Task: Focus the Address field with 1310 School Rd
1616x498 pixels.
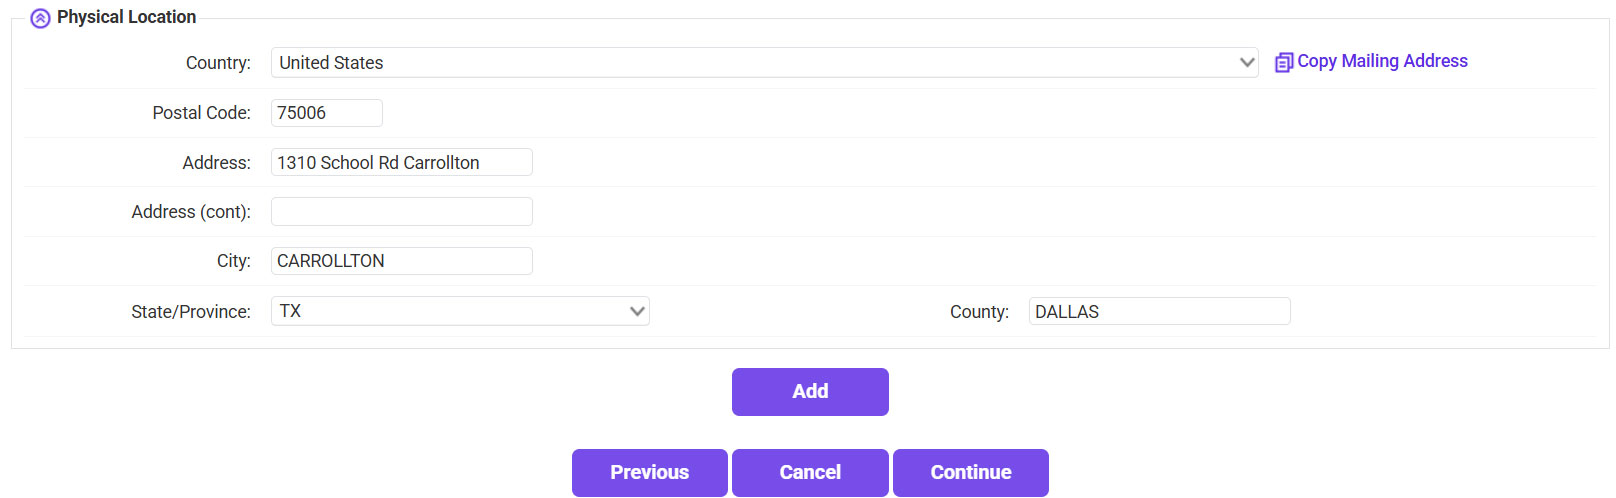Action: point(401,162)
